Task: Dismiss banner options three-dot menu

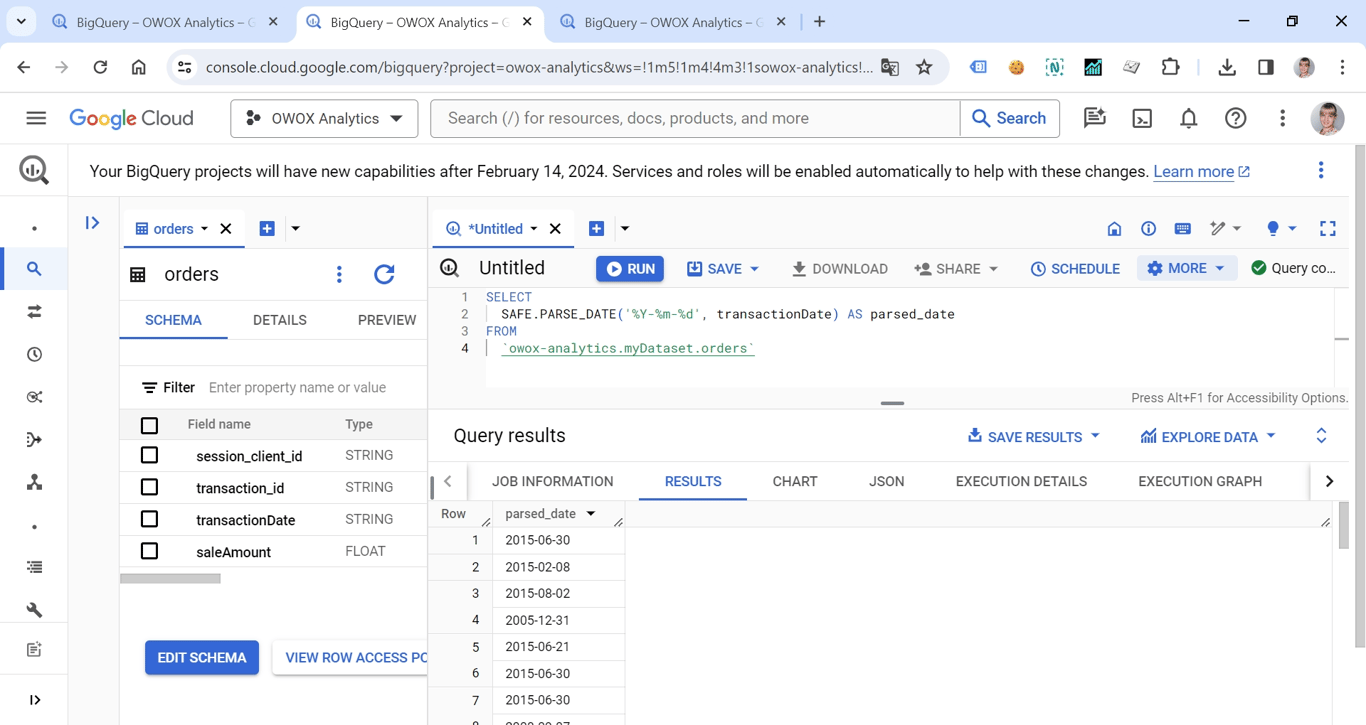Action: coord(1321,171)
